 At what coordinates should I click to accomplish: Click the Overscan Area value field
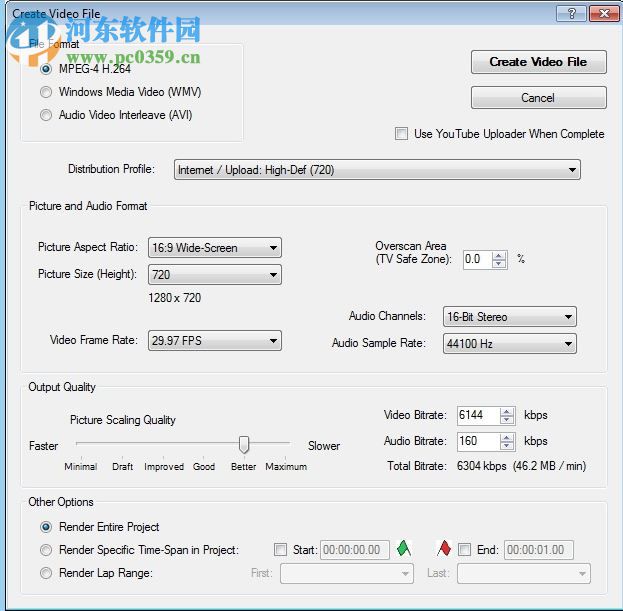pos(478,259)
